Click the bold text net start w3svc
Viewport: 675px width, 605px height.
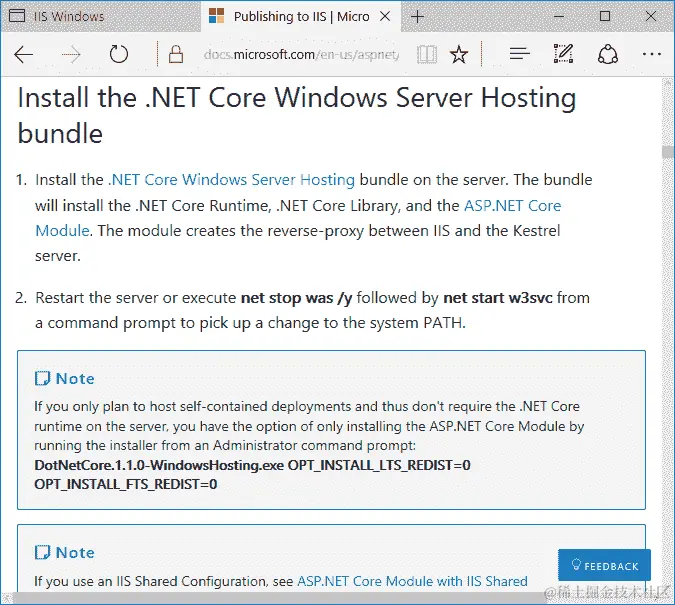pyautogui.click(x=498, y=298)
